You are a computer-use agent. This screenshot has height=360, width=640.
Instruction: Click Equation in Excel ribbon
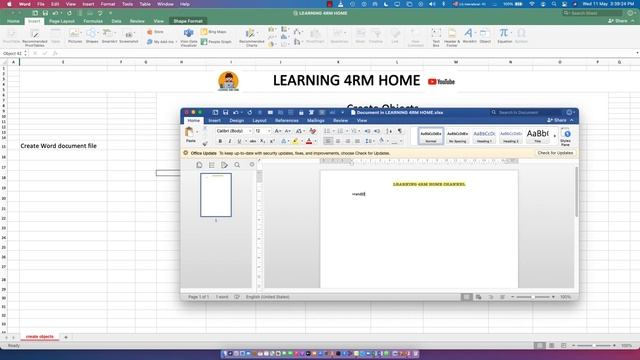[504, 36]
